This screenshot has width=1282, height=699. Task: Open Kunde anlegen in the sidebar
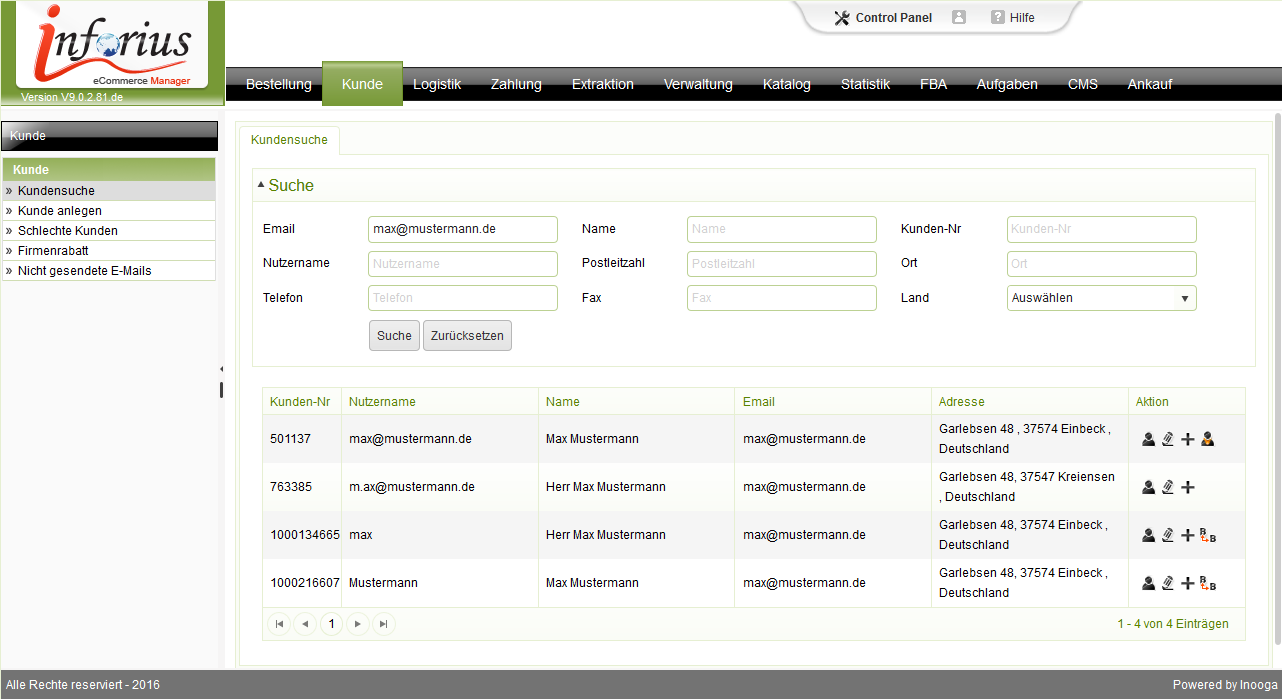(60, 211)
